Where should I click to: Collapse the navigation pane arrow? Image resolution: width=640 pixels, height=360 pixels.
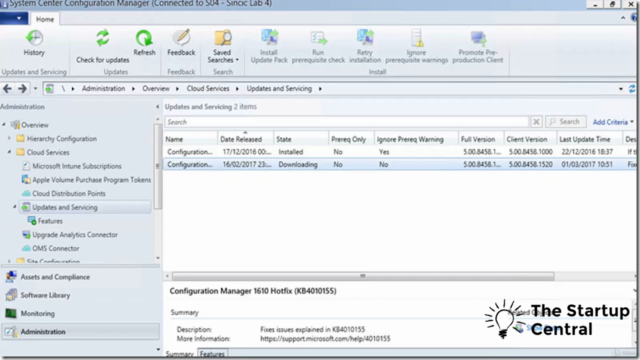(158, 107)
